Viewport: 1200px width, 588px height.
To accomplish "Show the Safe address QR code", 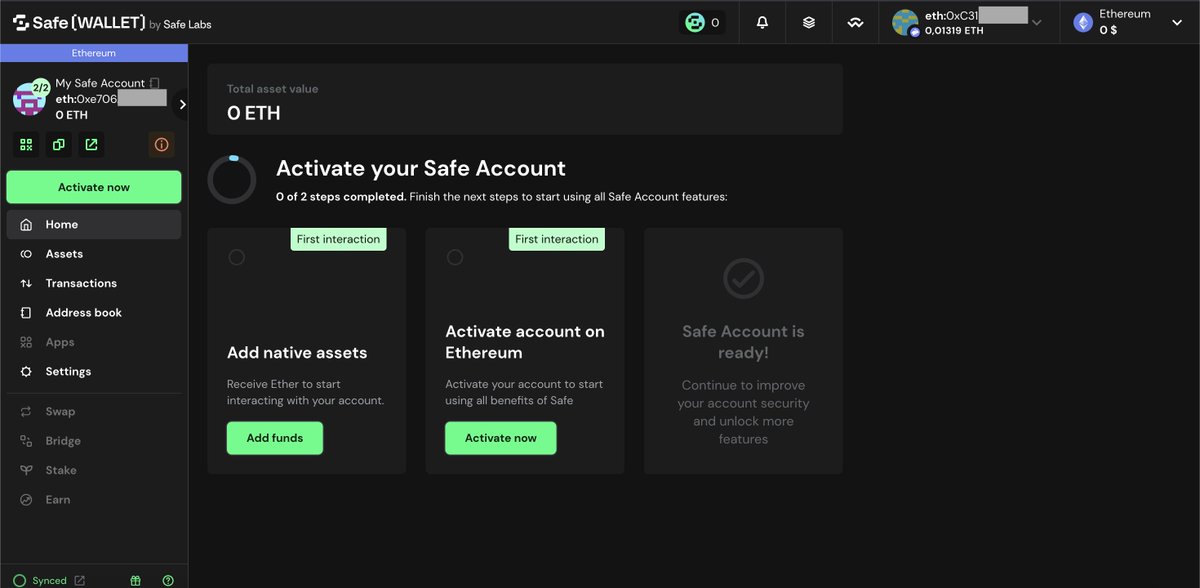I will 26,145.
